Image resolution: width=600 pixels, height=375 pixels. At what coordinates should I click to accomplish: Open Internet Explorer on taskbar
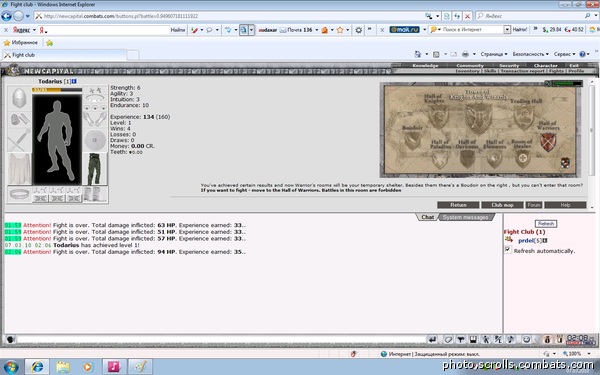[37, 367]
